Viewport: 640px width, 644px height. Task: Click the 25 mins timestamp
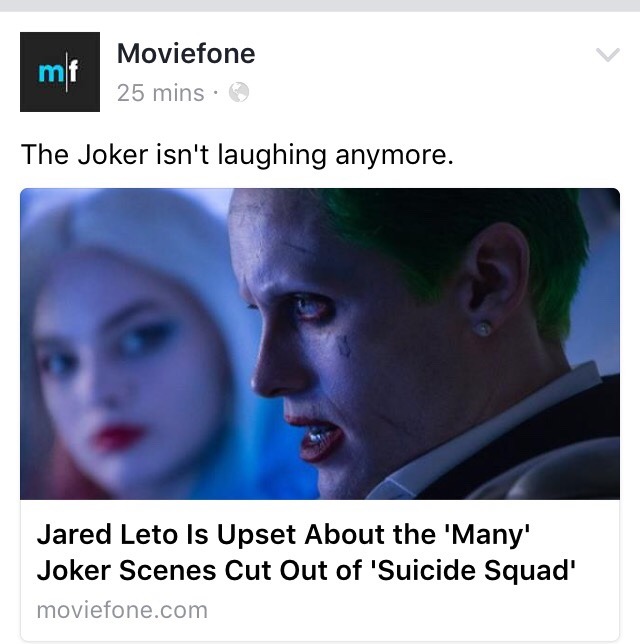click(x=159, y=93)
